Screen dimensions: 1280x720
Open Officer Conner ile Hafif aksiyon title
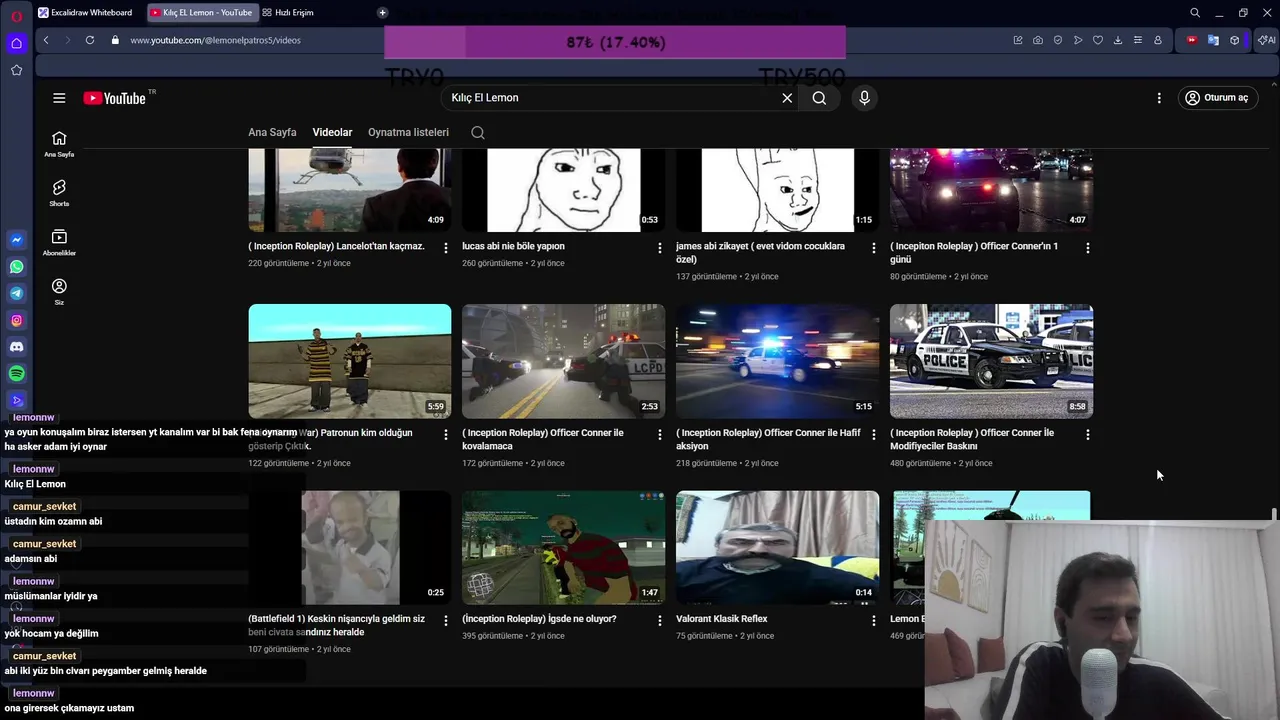click(768, 439)
